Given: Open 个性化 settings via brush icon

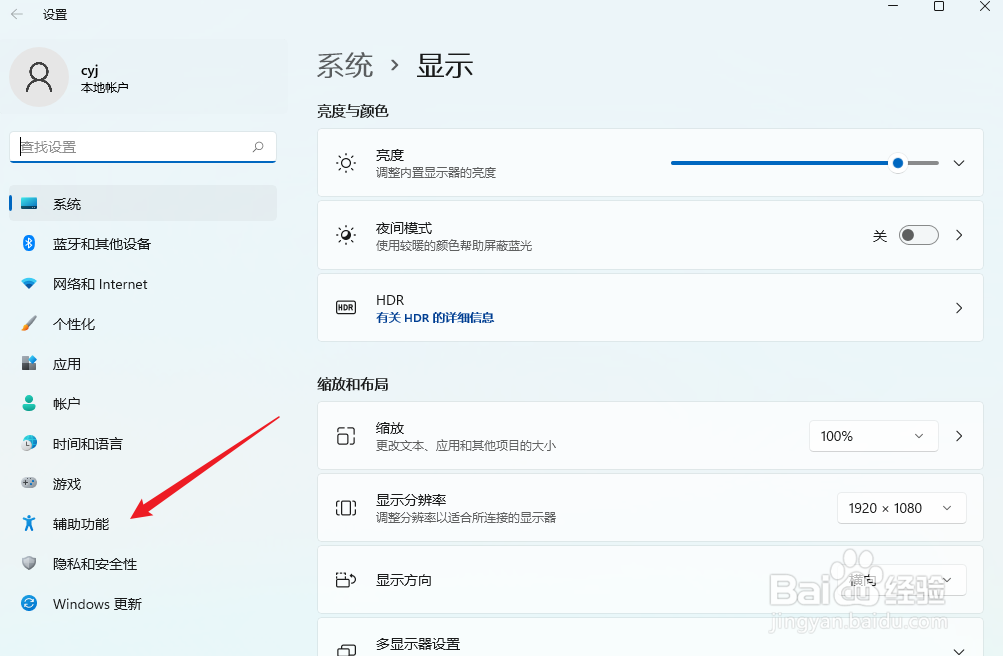Looking at the screenshot, I should pos(28,323).
